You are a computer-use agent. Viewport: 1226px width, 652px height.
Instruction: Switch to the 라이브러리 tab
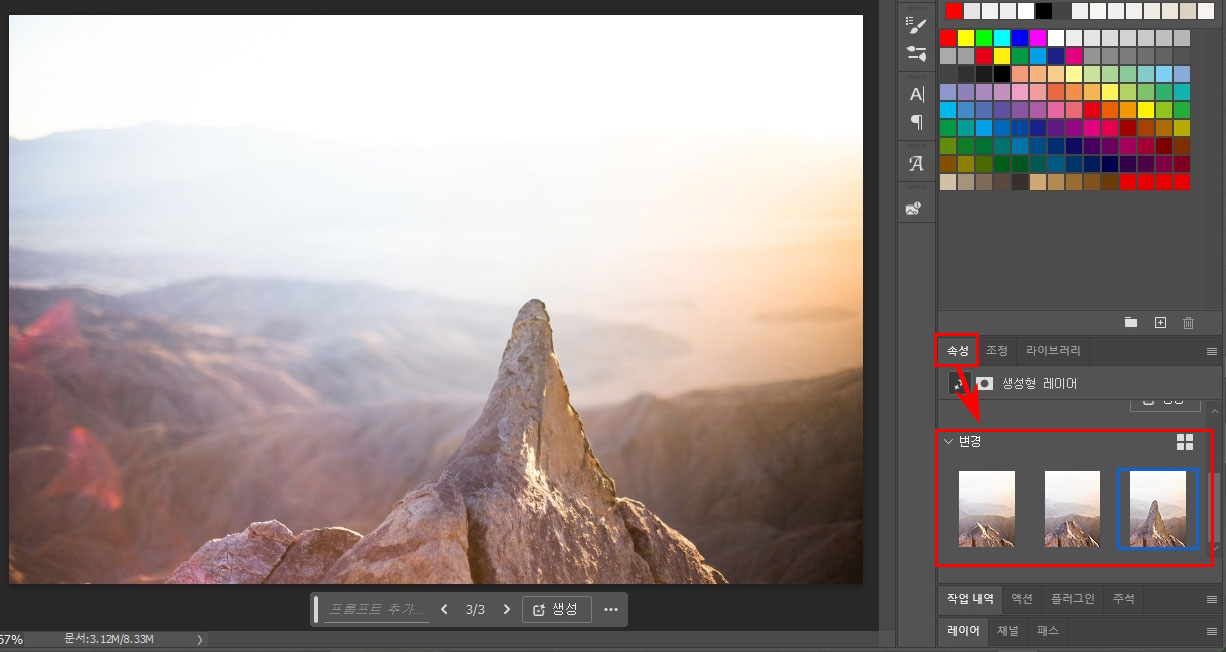tap(1053, 351)
